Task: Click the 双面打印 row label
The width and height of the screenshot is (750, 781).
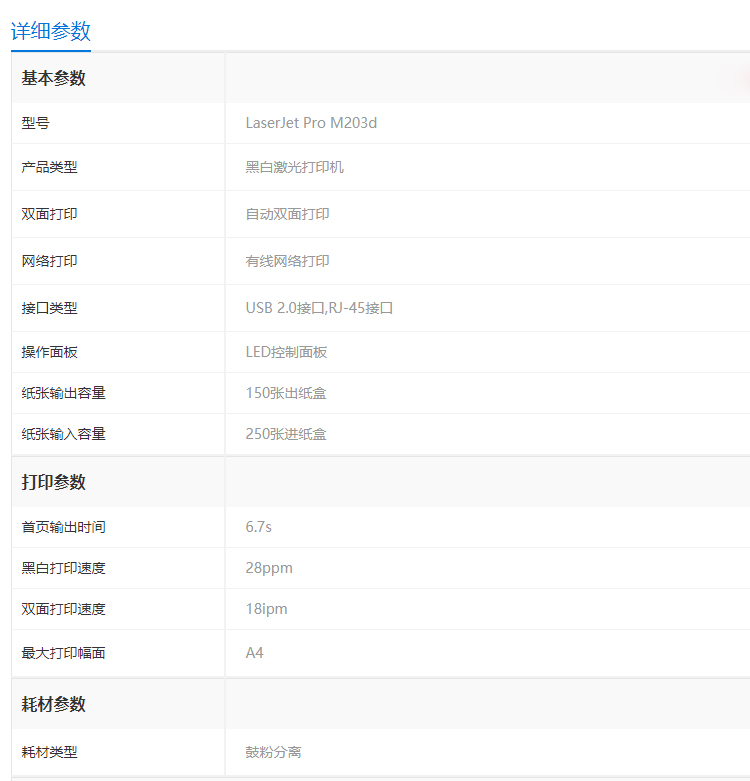Action: coord(49,214)
